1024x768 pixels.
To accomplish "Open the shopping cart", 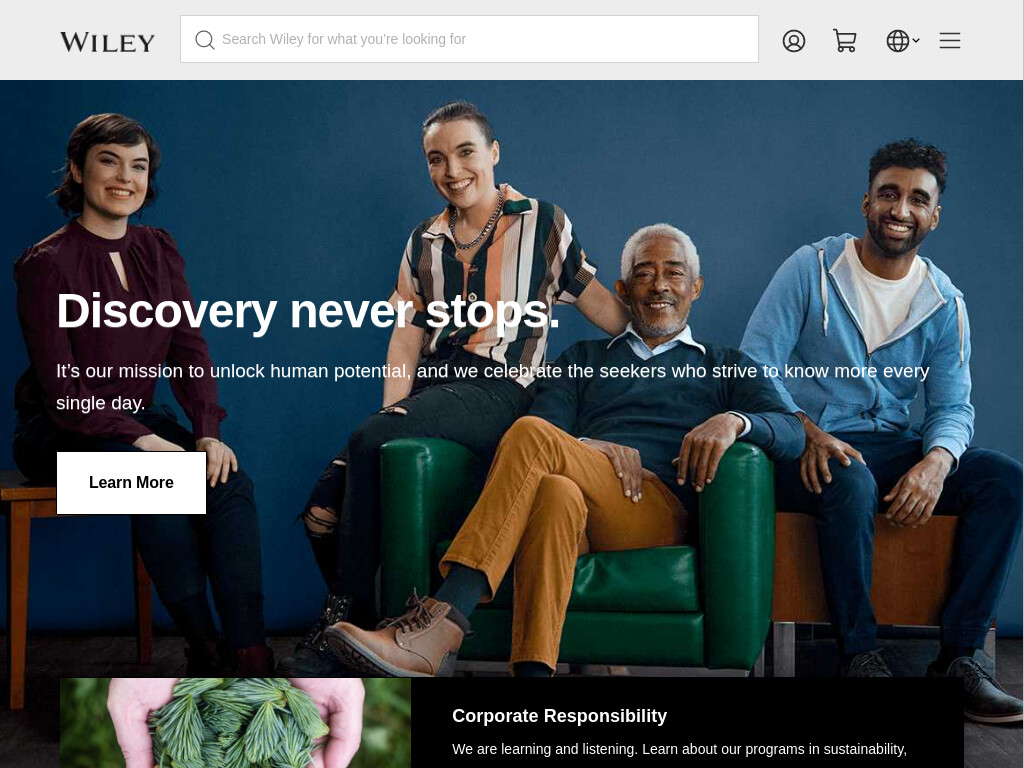I will [844, 40].
